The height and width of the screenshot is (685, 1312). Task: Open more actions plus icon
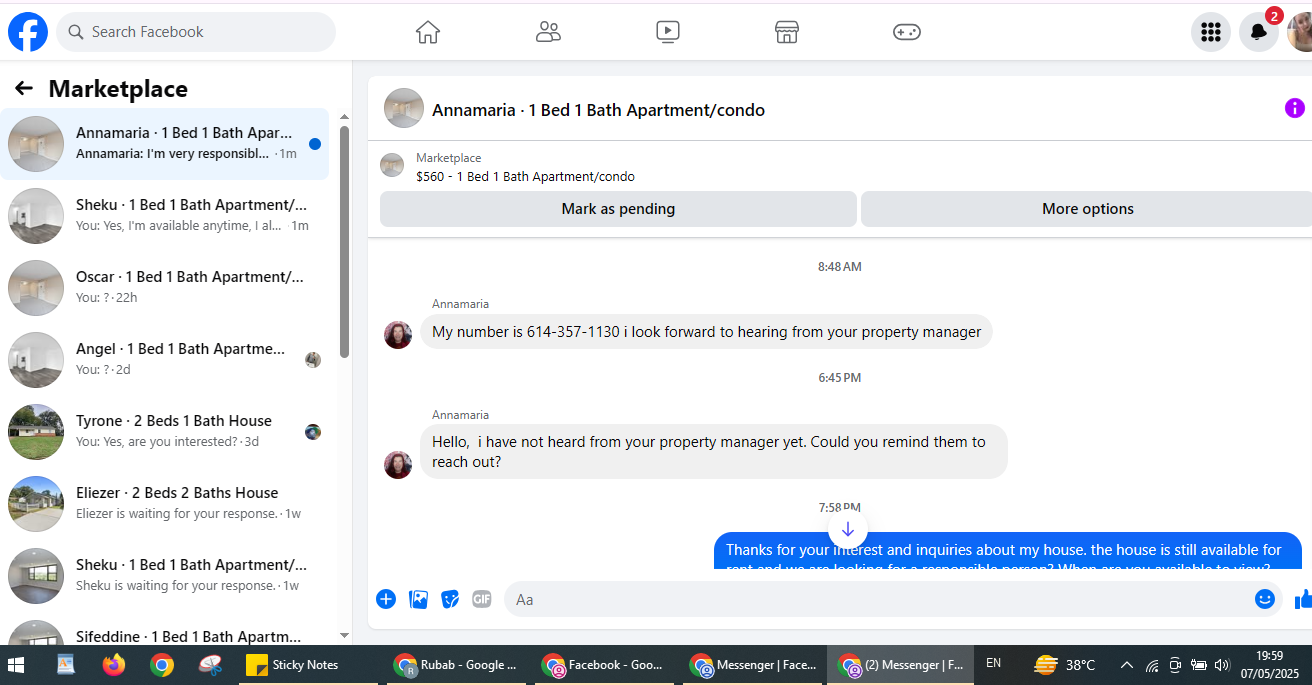pyautogui.click(x=386, y=599)
